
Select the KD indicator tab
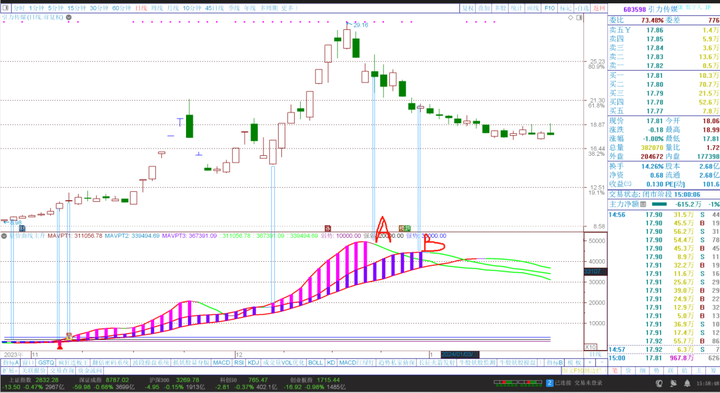tap(331, 363)
